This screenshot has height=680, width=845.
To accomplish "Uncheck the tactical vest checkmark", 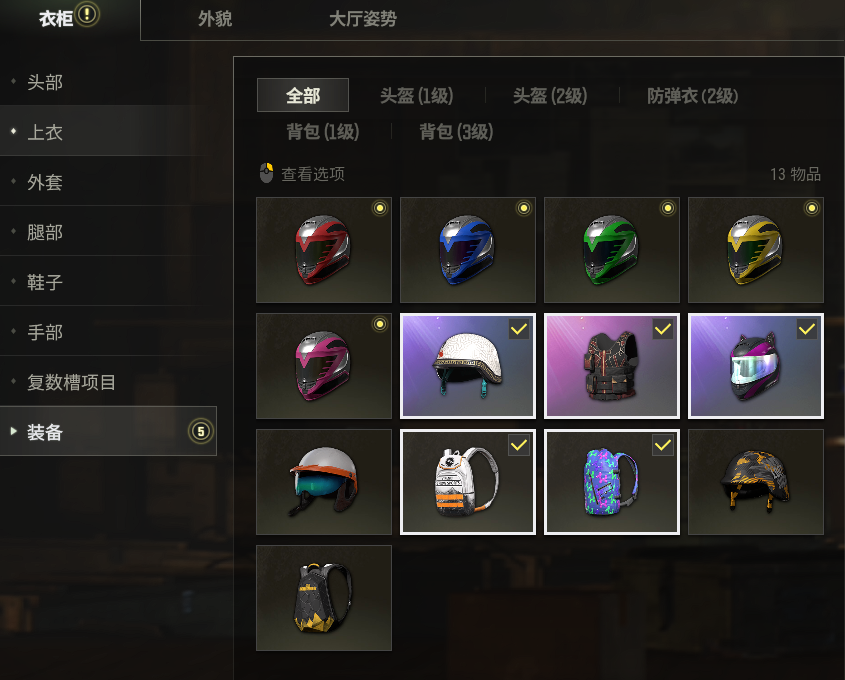I will [x=662, y=329].
